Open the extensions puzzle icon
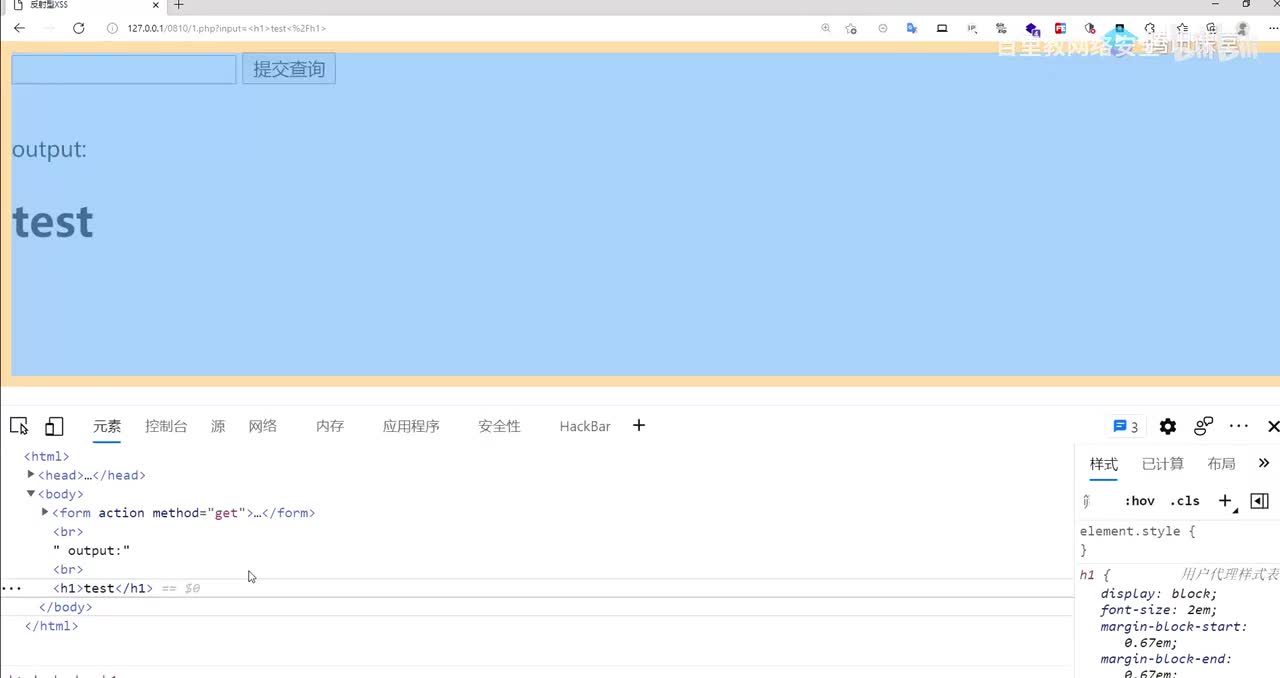 [x=1151, y=28]
